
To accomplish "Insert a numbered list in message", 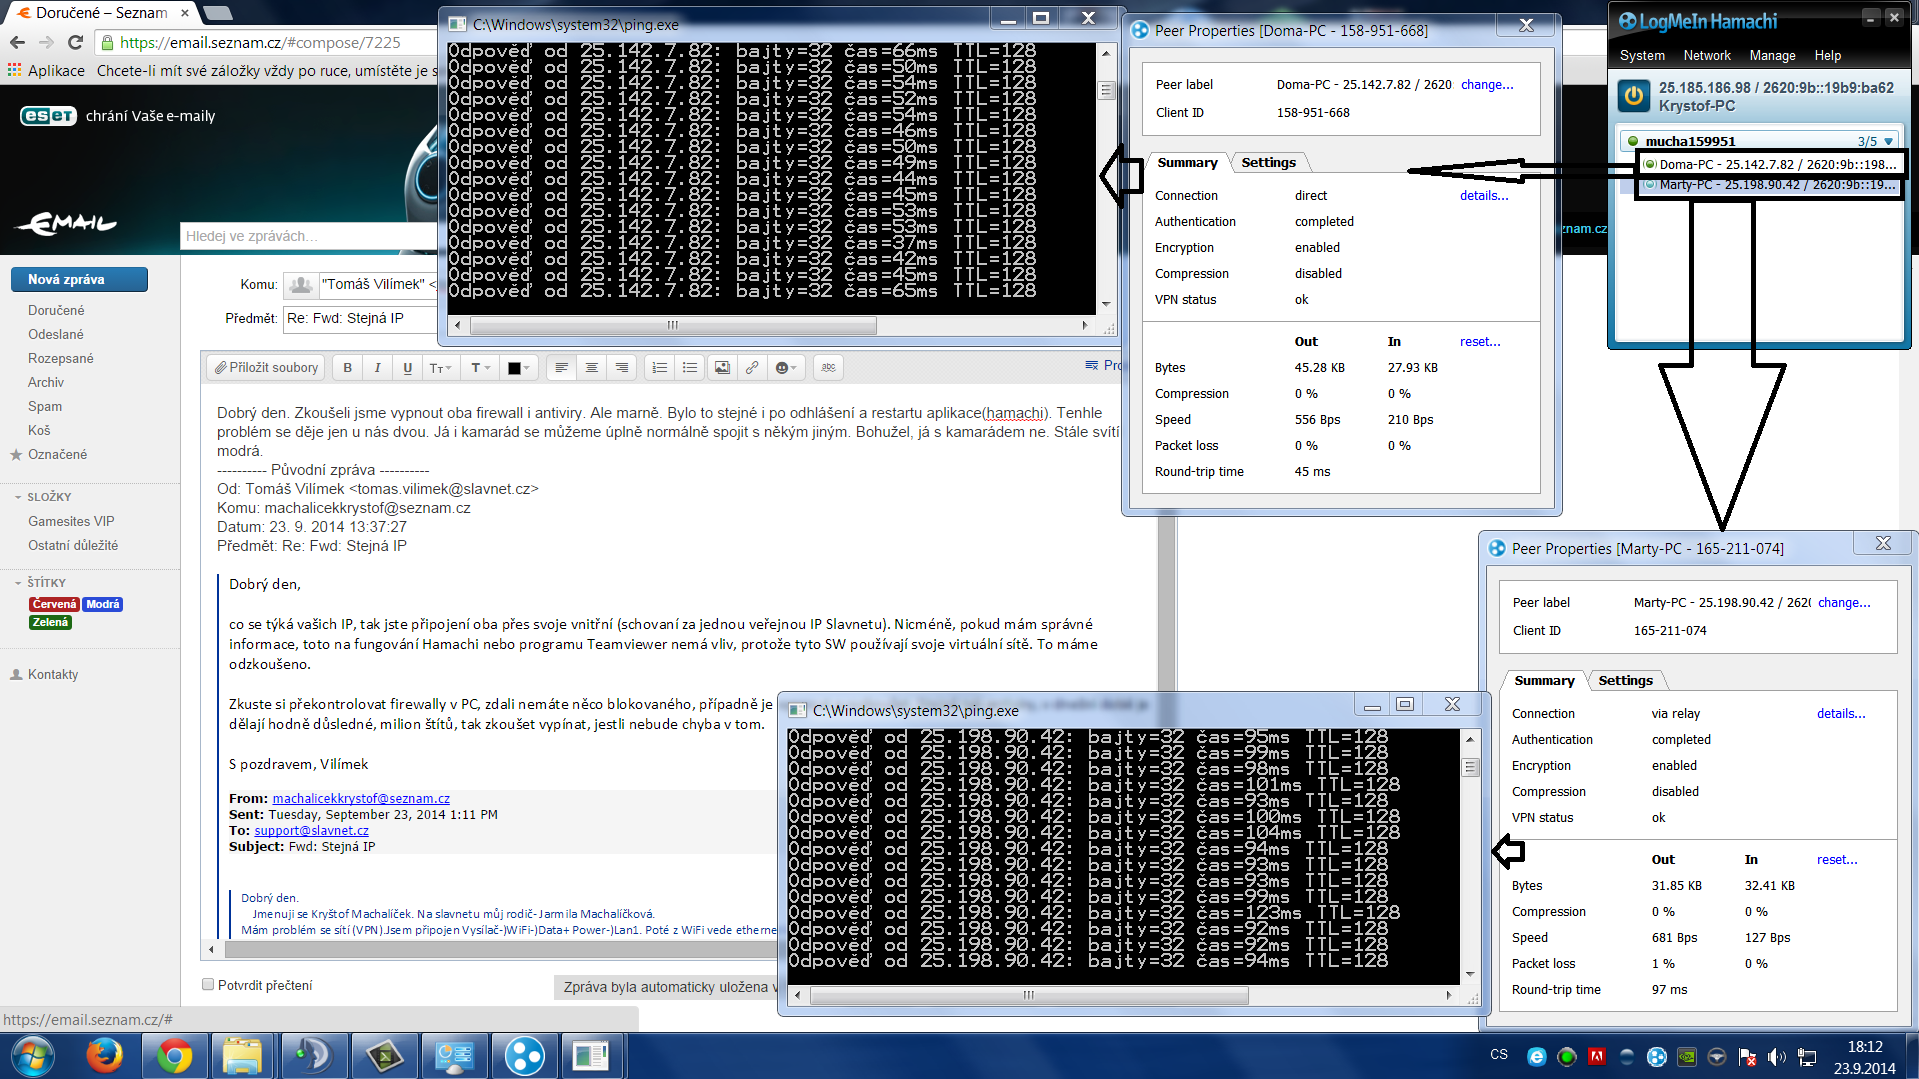I will pyautogui.click(x=660, y=368).
